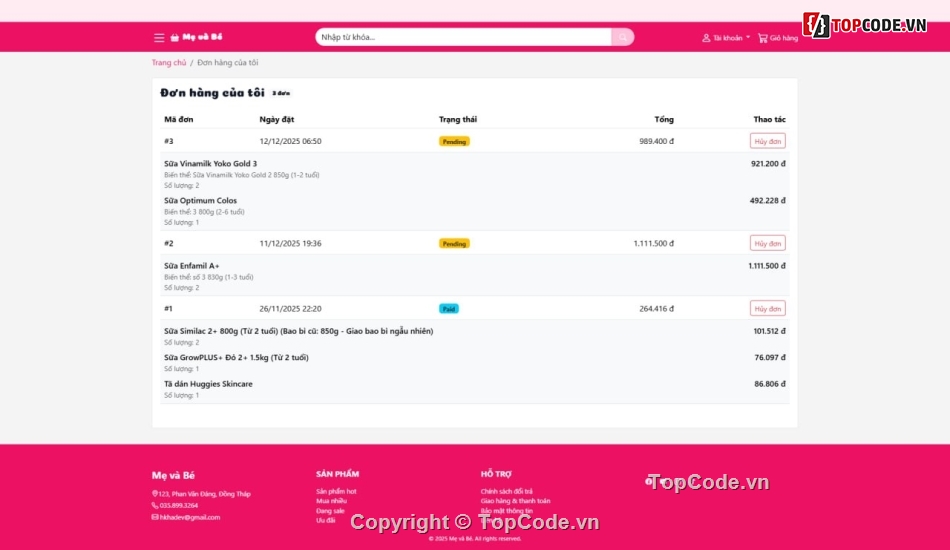950x550 pixels.
Task: Click order total 264.416 đ
Action: [x=656, y=309]
